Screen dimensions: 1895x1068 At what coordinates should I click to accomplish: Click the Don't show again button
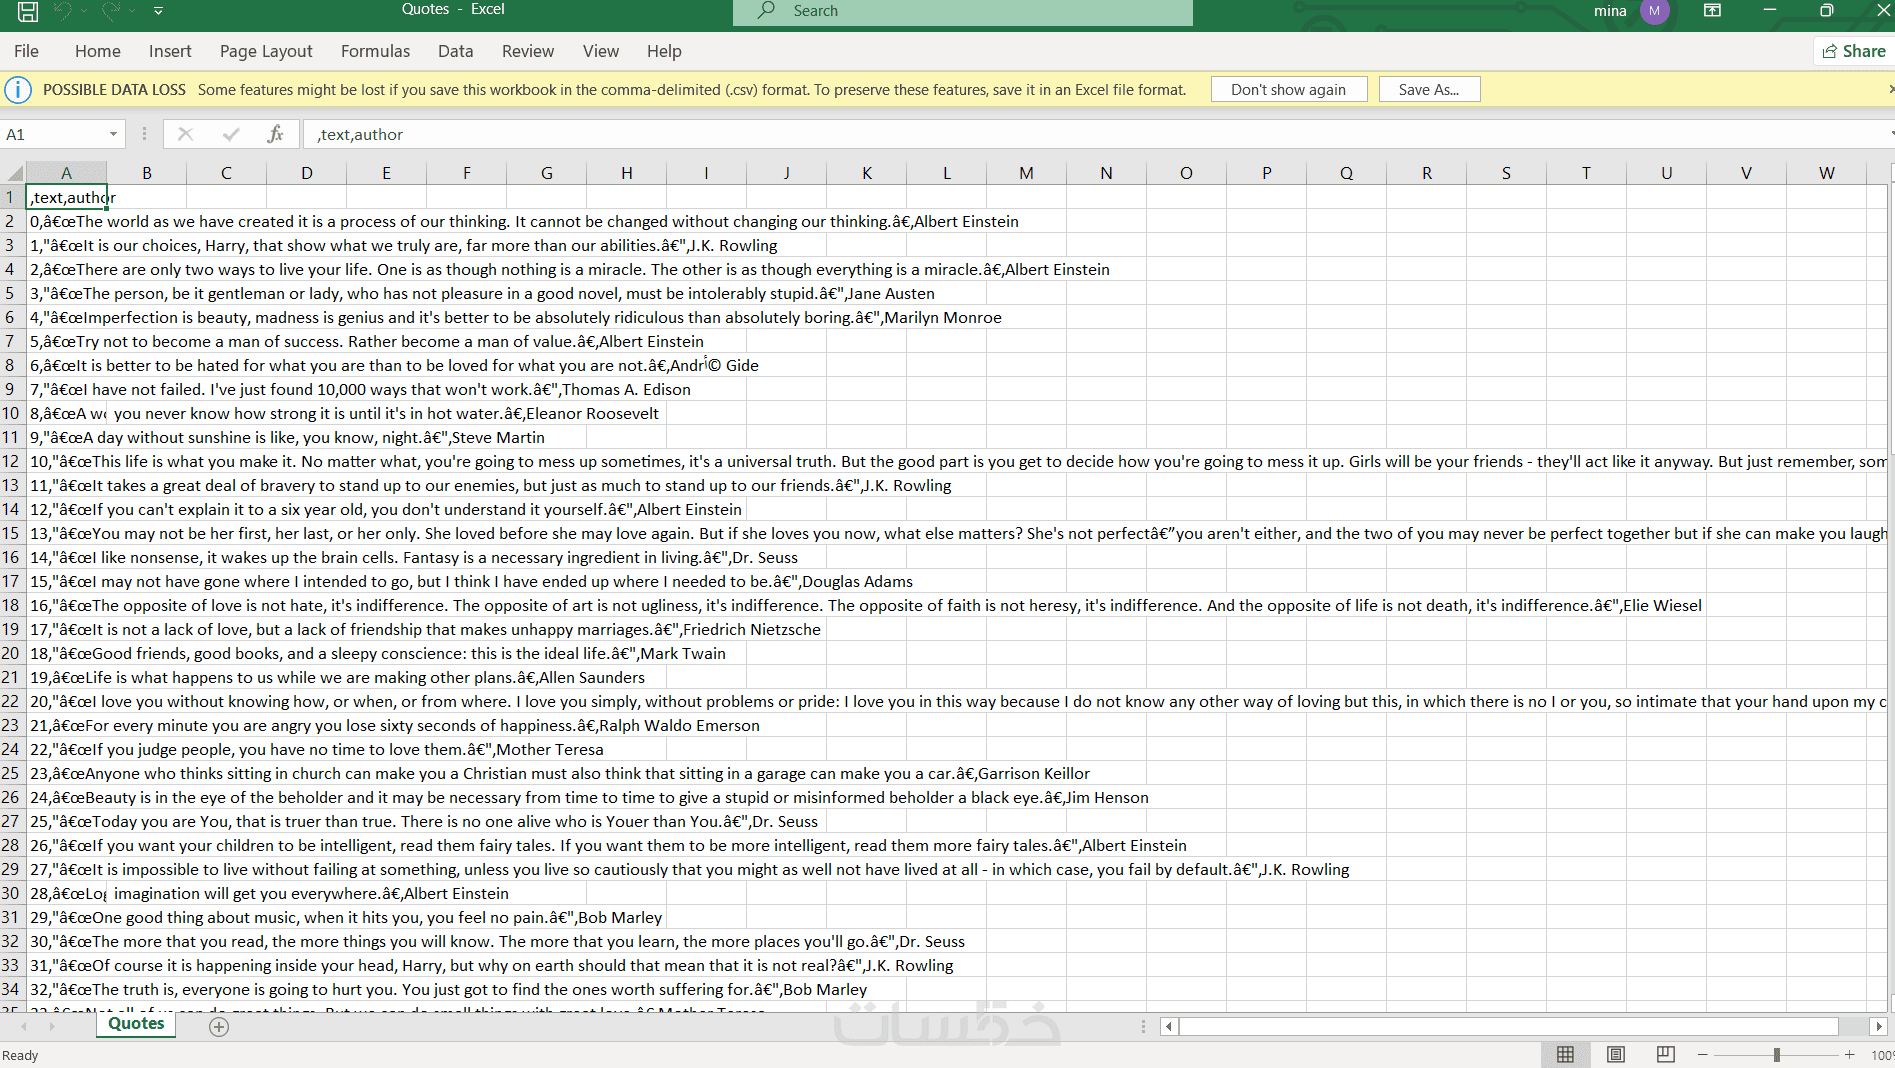(x=1288, y=89)
